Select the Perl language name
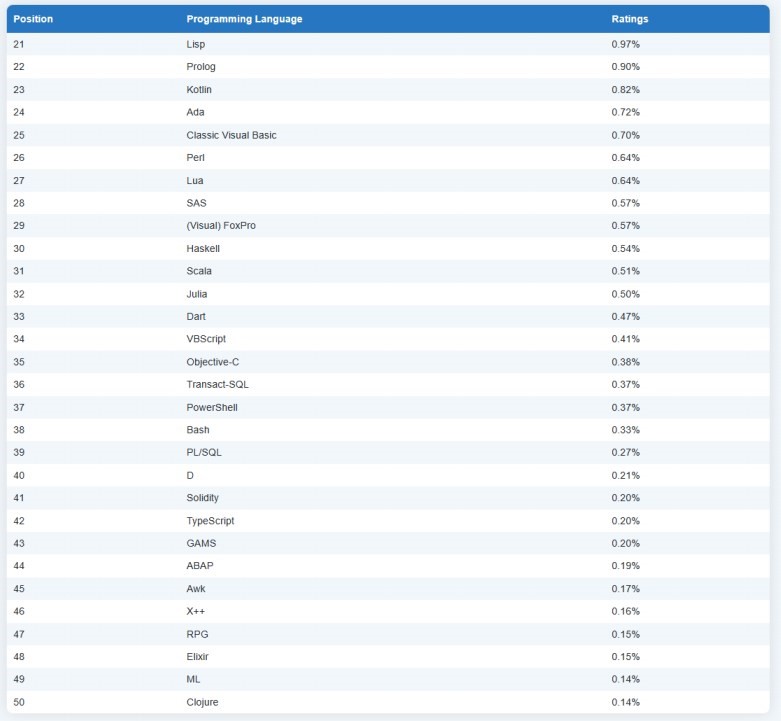Image resolution: width=781 pixels, height=721 pixels. point(196,158)
